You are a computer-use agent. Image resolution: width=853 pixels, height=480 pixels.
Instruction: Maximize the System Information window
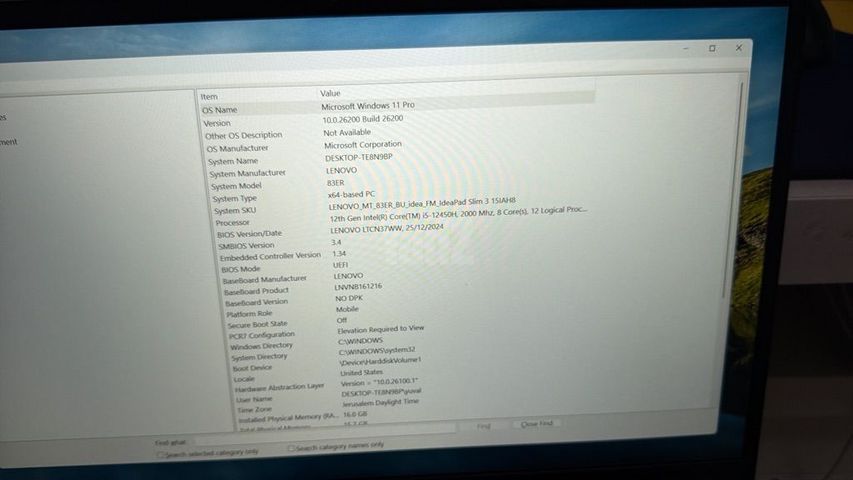[x=712, y=48]
